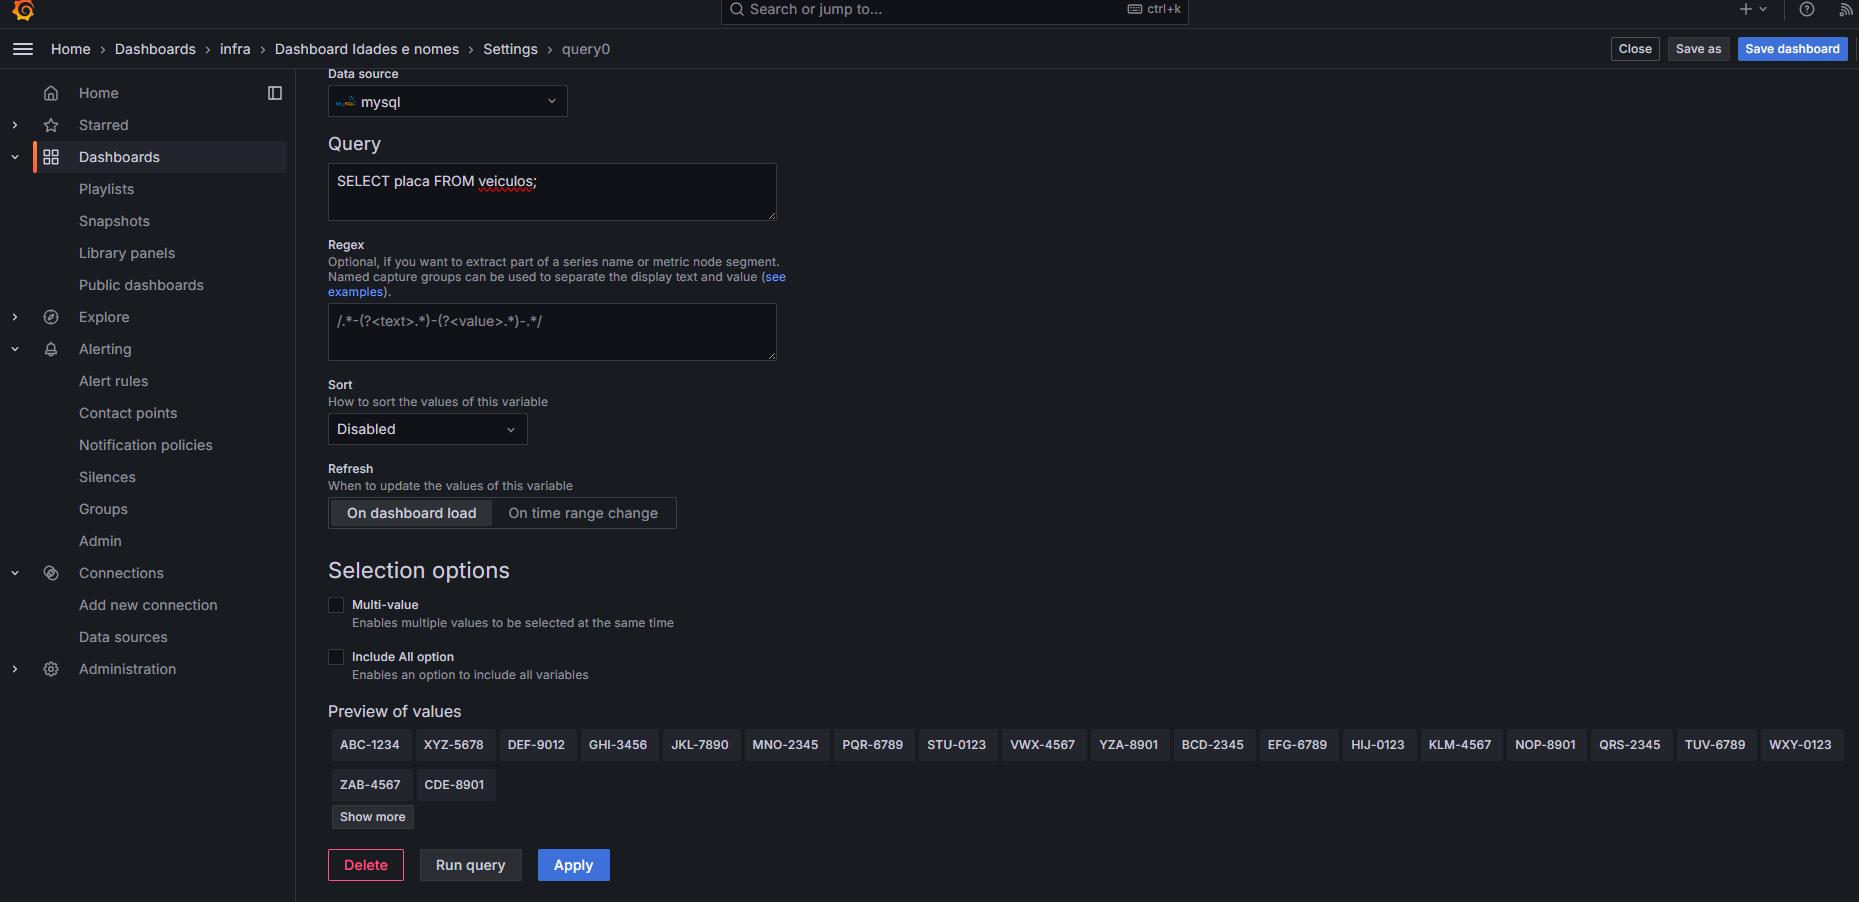Click the Dashboards grid icon
The image size is (1859, 902).
(51, 157)
